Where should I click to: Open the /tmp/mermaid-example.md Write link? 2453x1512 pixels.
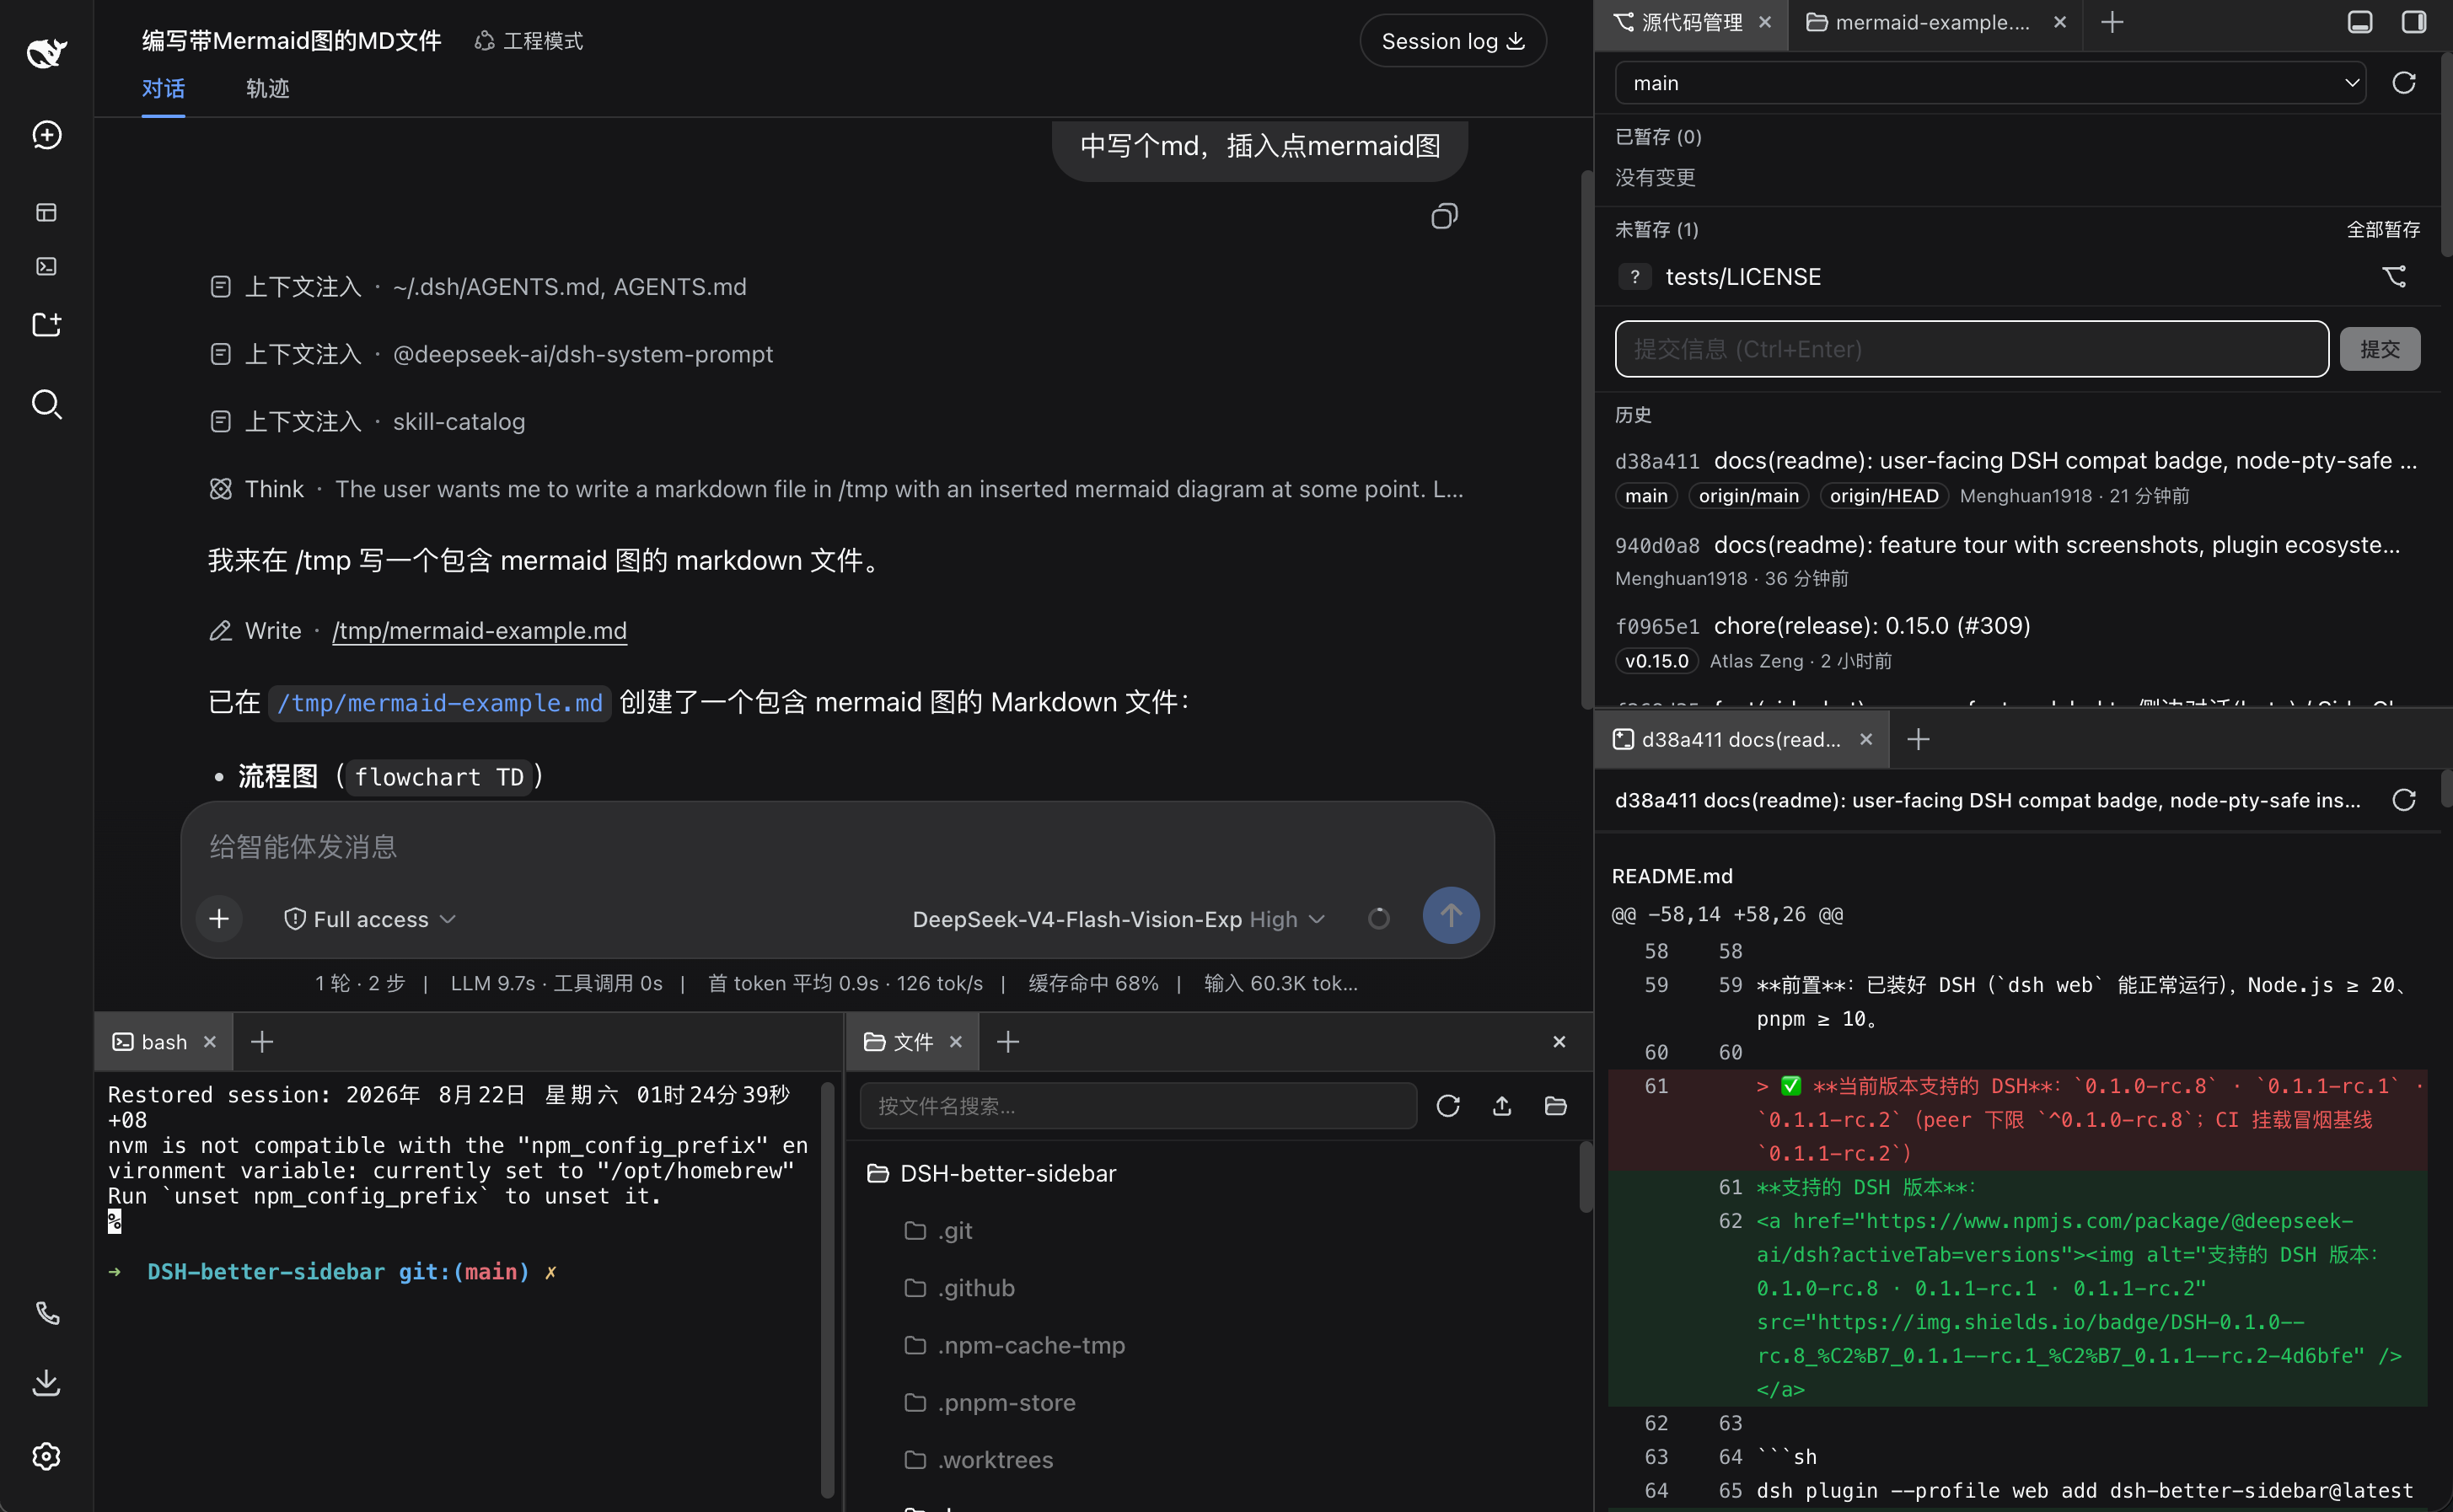[479, 631]
